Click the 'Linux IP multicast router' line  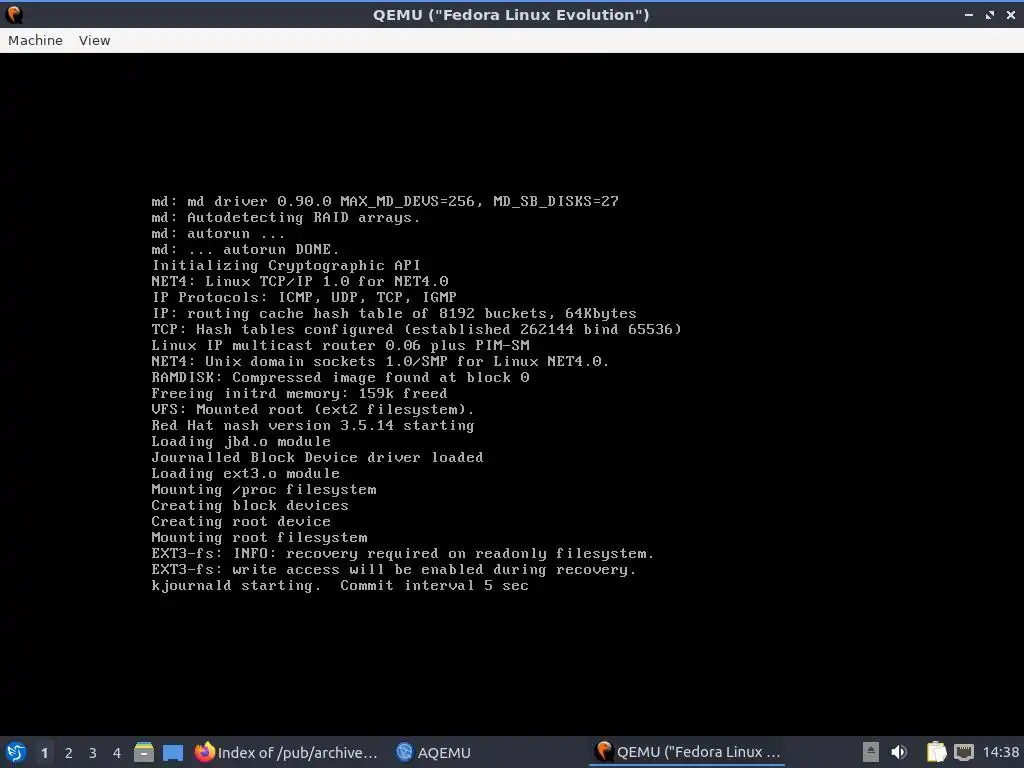tap(340, 345)
